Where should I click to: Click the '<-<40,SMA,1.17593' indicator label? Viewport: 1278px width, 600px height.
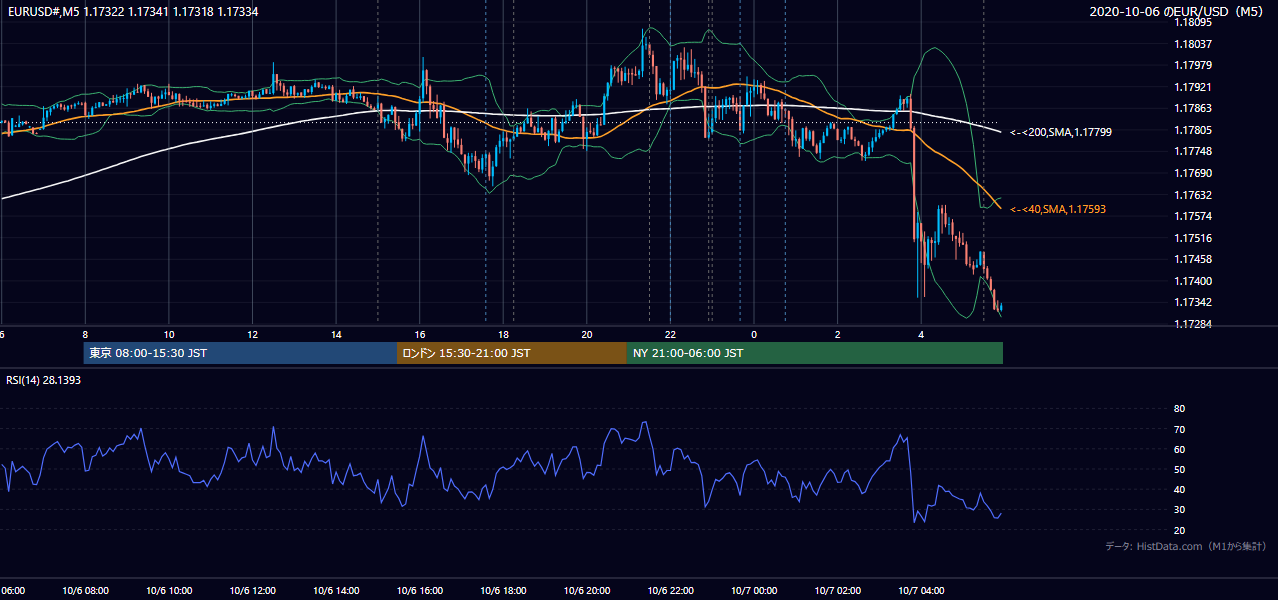point(1058,209)
